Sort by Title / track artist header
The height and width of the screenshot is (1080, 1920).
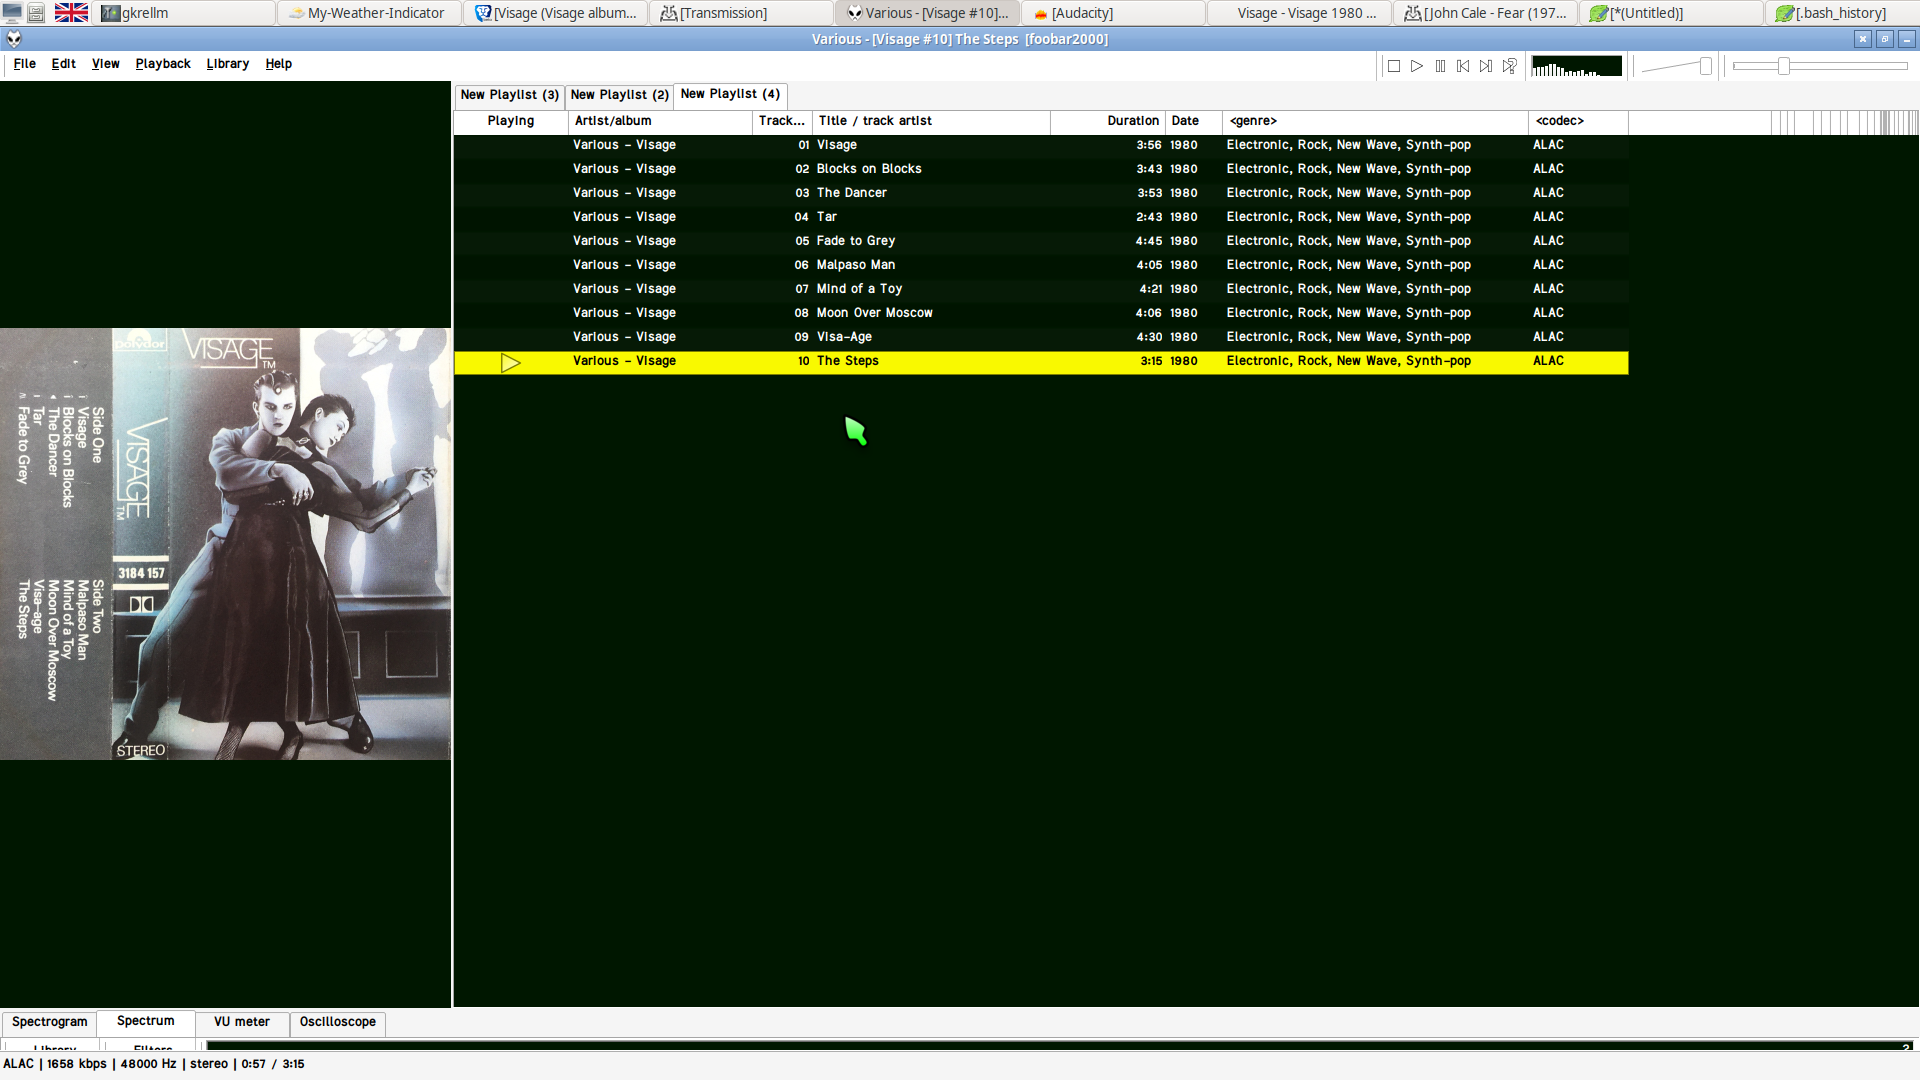coord(931,121)
